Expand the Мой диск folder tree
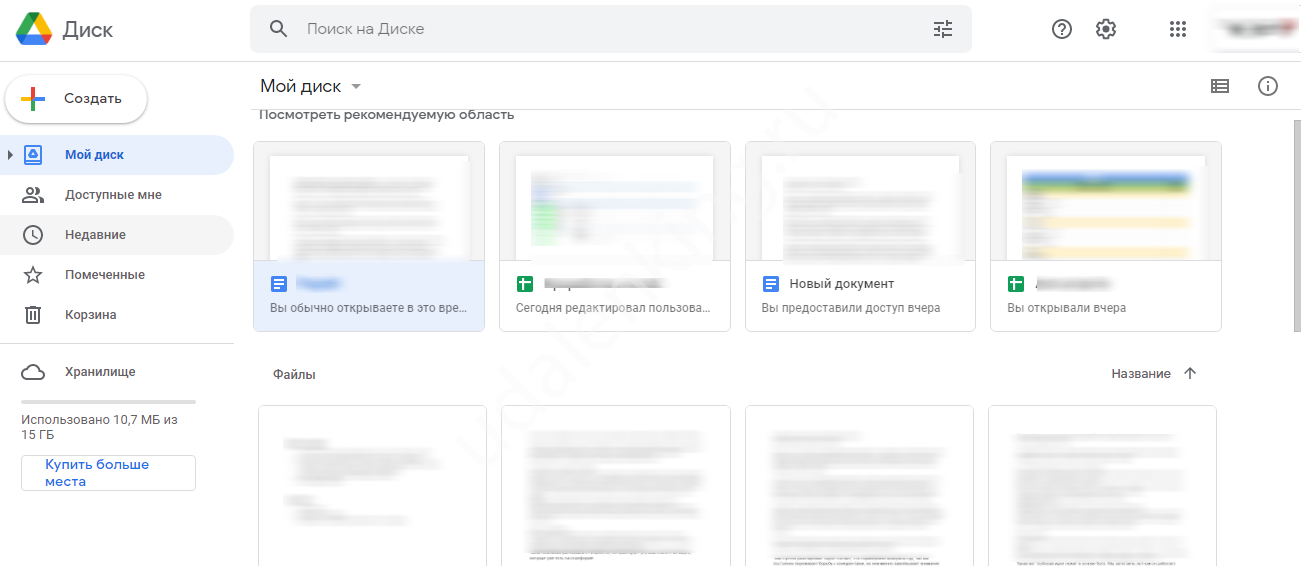 coord(10,155)
